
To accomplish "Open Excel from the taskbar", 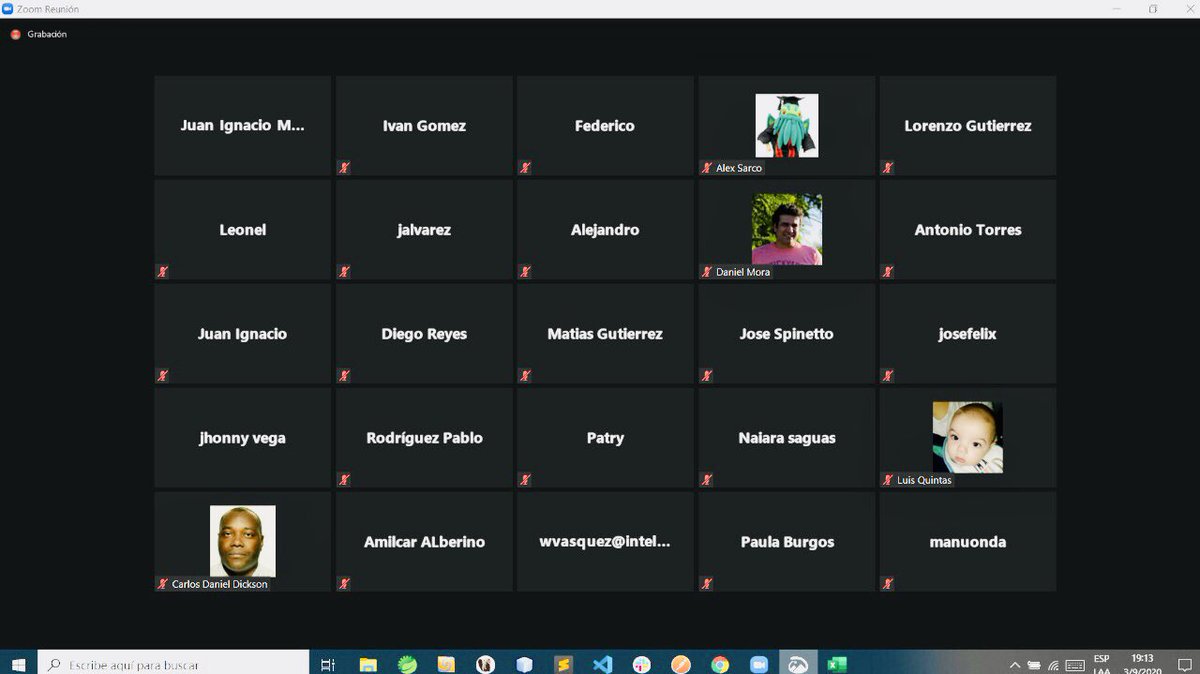I will point(837,664).
